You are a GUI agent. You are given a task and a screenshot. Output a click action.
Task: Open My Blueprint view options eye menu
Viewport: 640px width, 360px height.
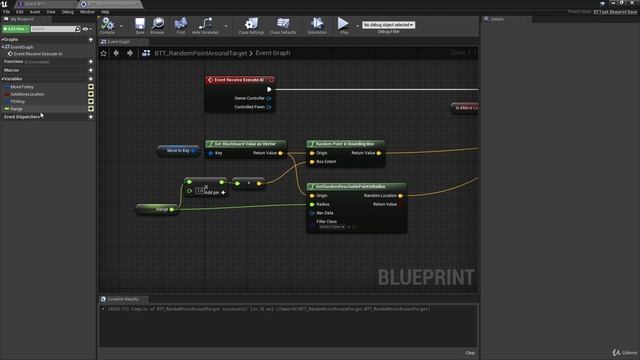(87, 29)
